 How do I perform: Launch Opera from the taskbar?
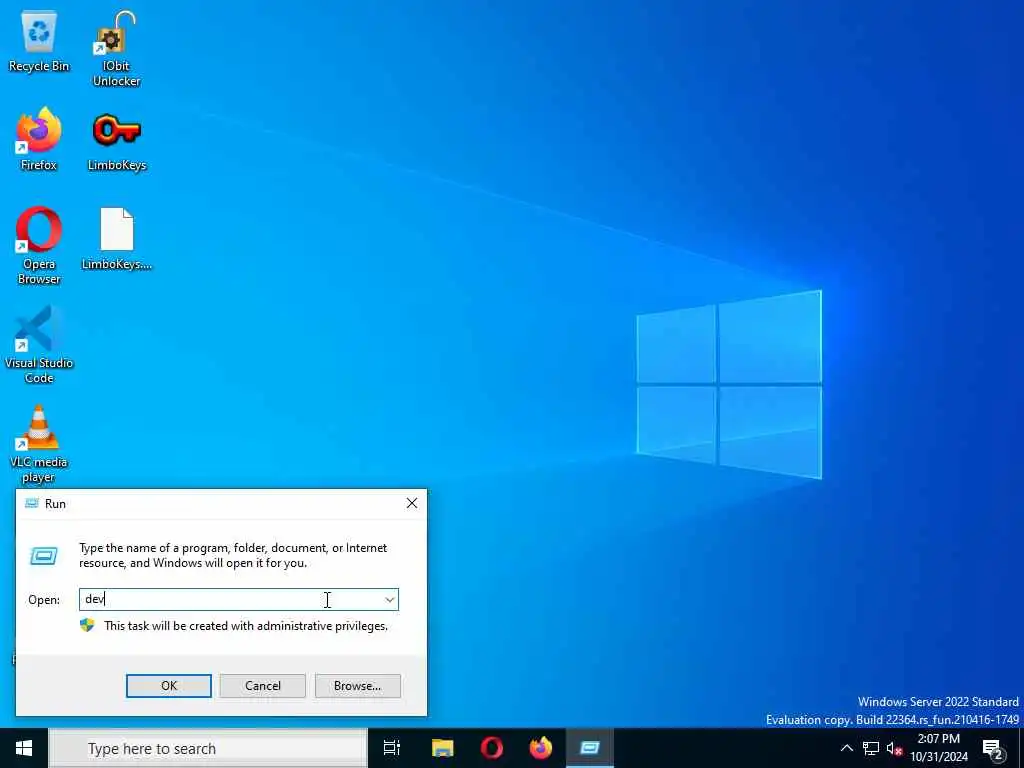tap(492, 748)
